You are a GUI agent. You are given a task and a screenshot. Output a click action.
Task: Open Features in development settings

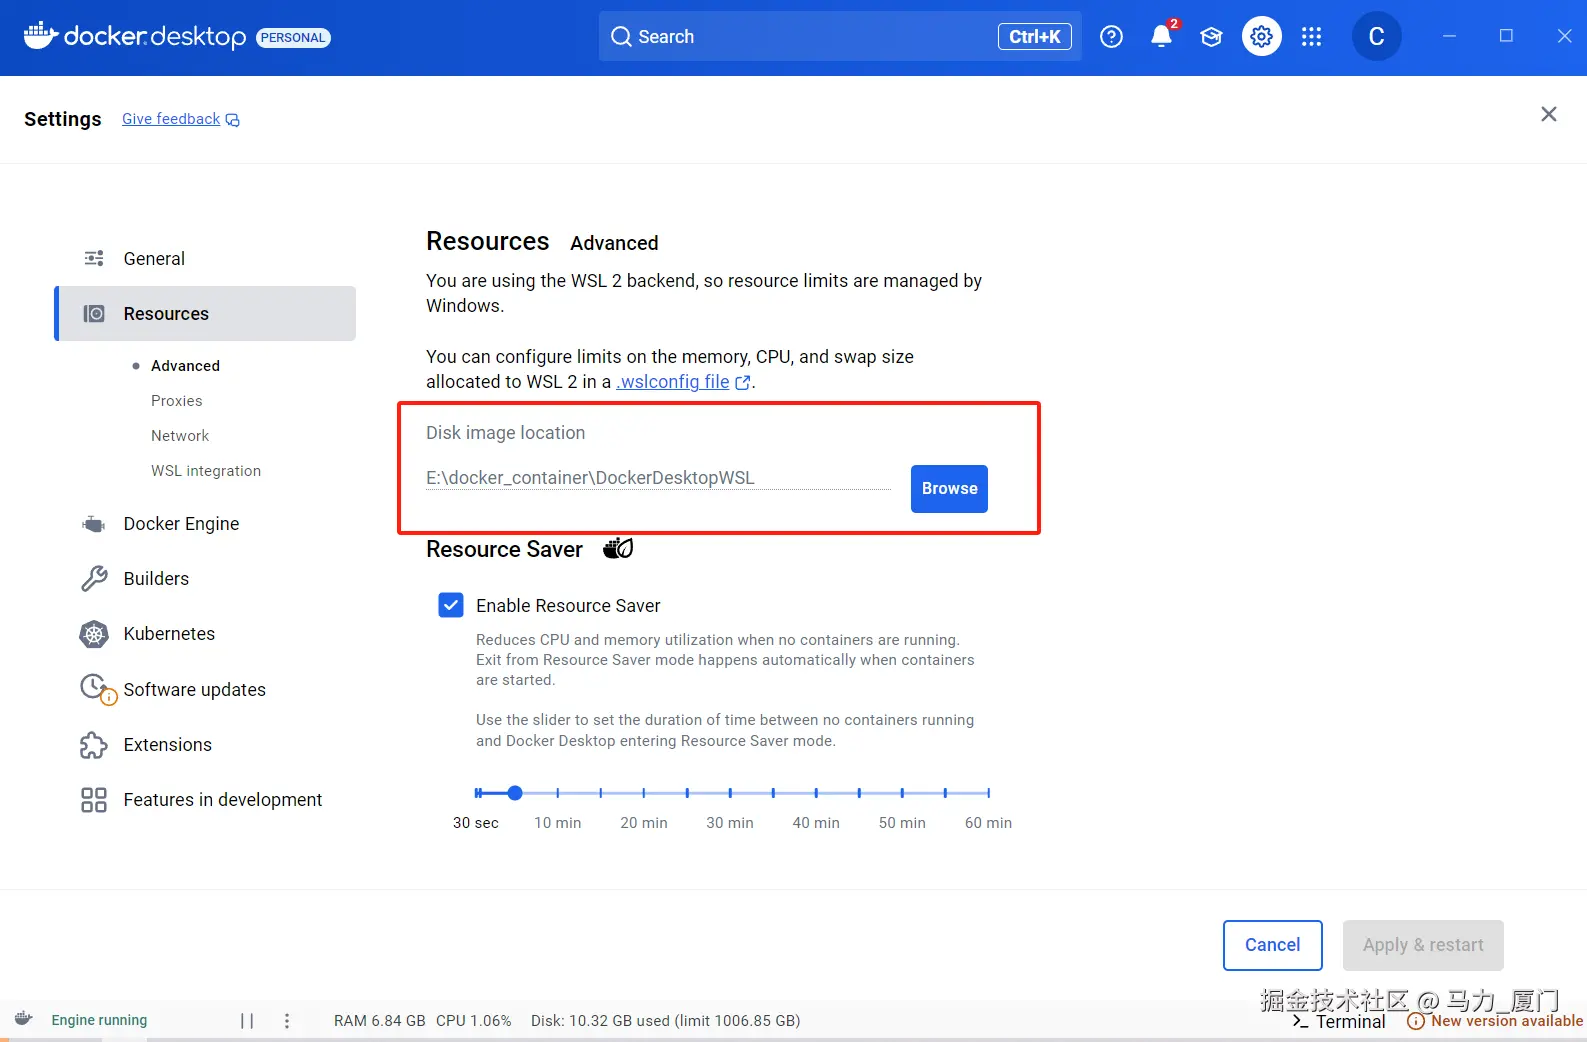(205, 800)
